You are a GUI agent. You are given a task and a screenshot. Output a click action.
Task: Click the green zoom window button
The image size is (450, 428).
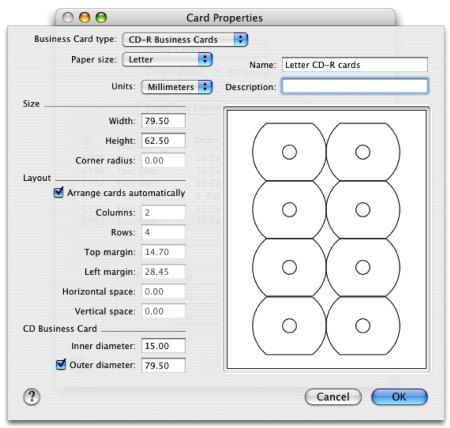coord(101,17)
